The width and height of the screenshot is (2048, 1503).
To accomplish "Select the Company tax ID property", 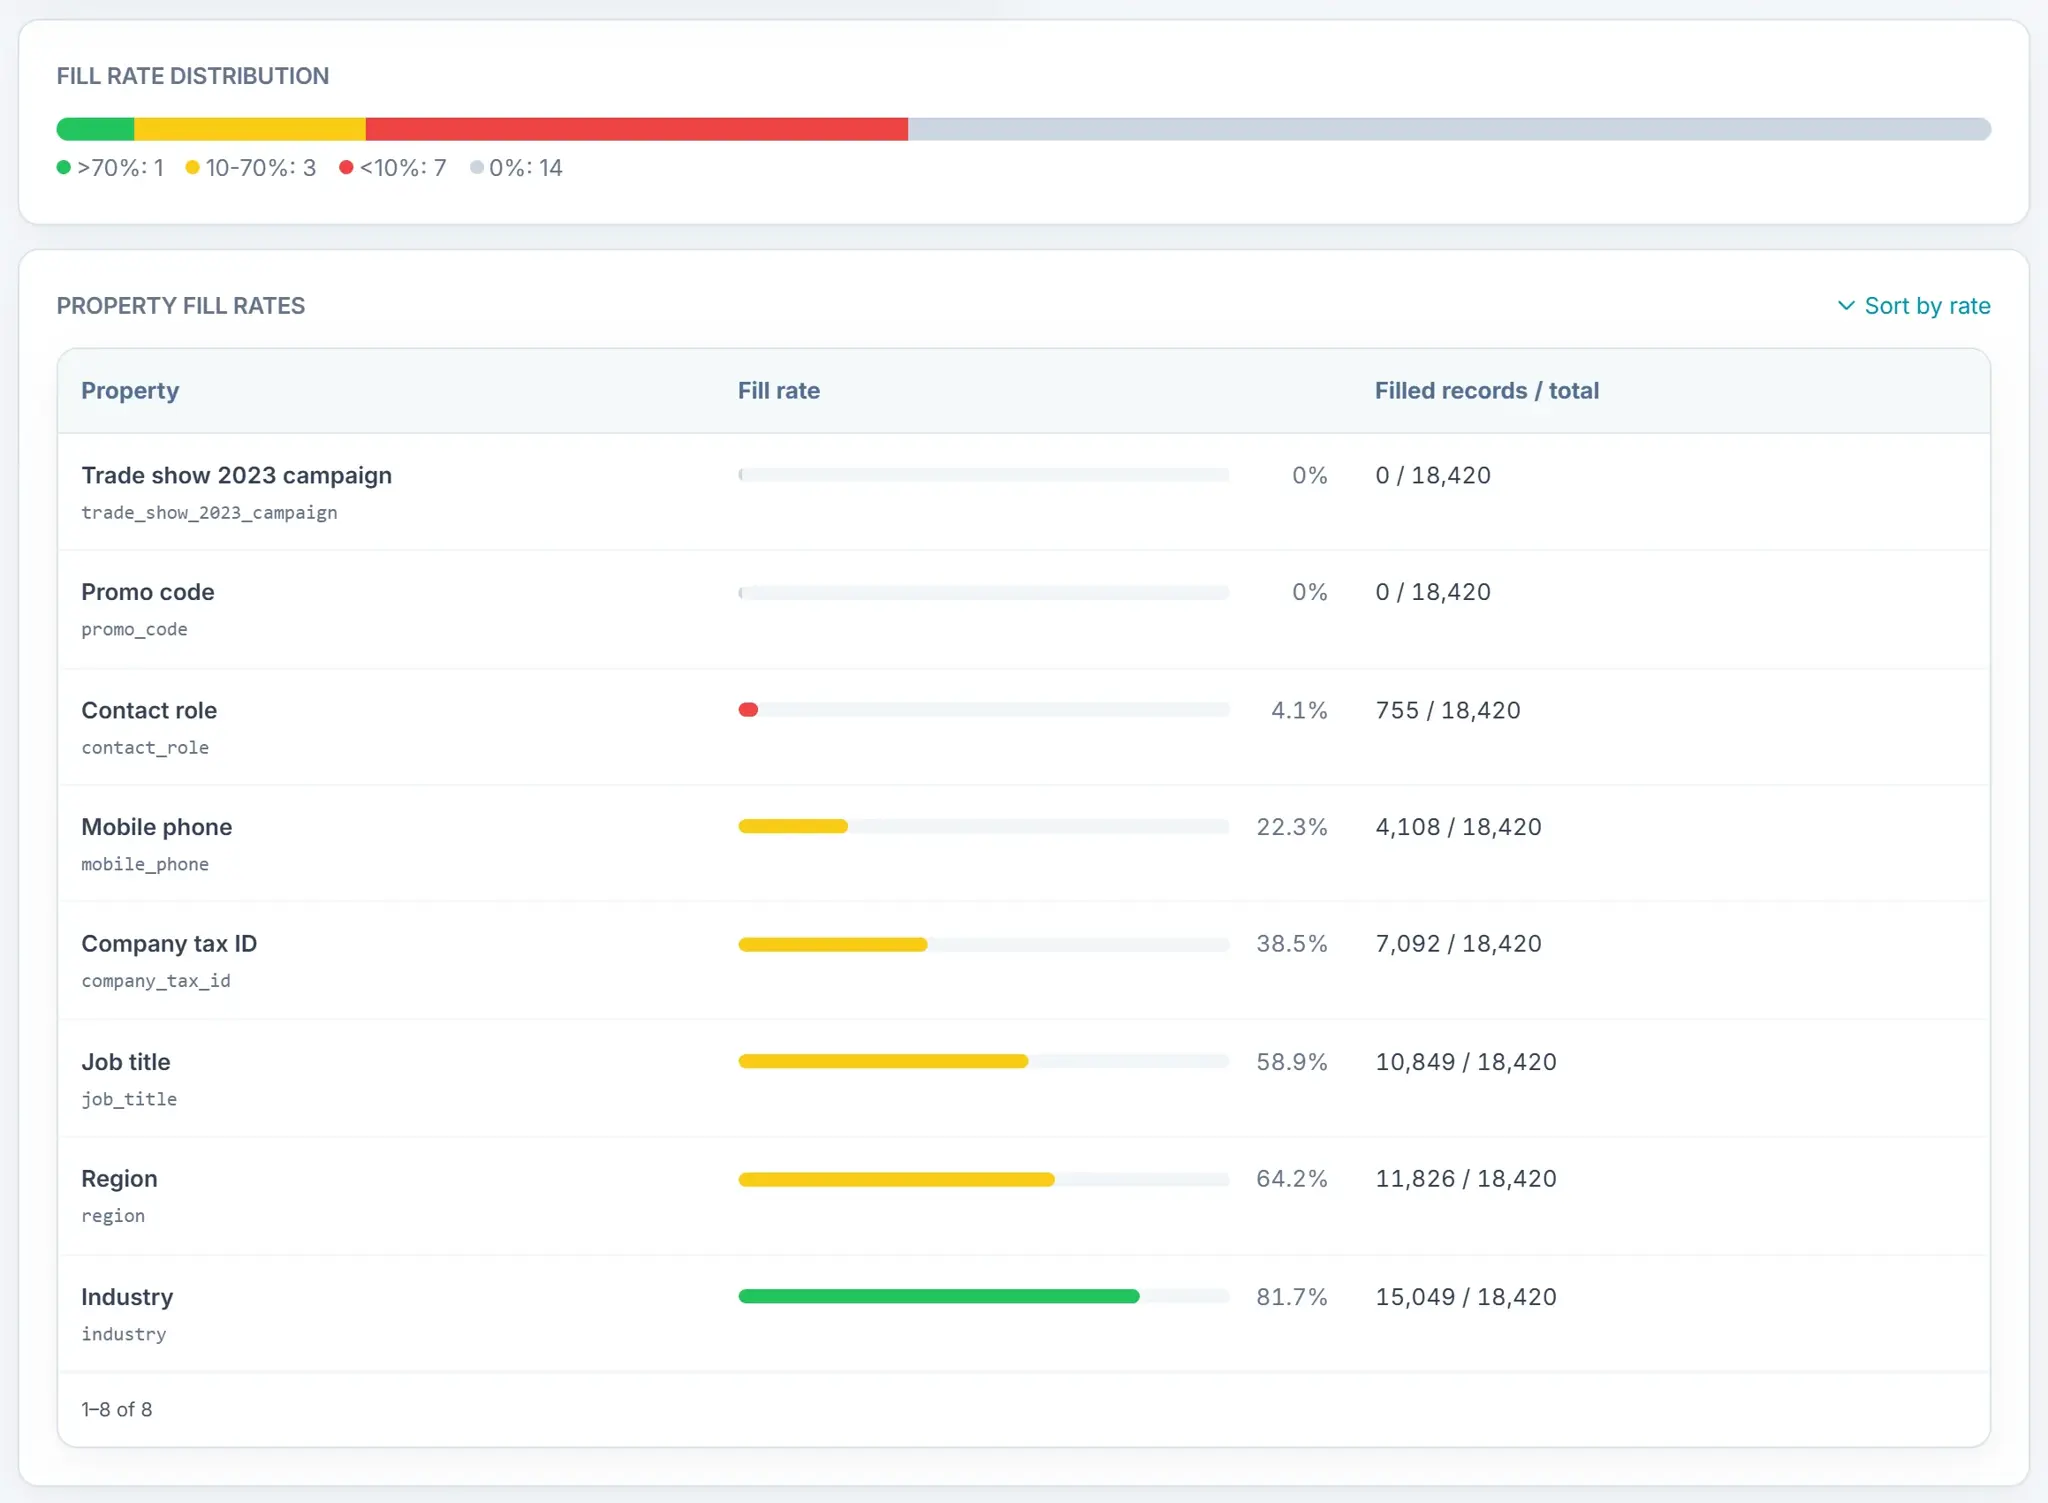I will pyautogui.click(x=169, y=944).
